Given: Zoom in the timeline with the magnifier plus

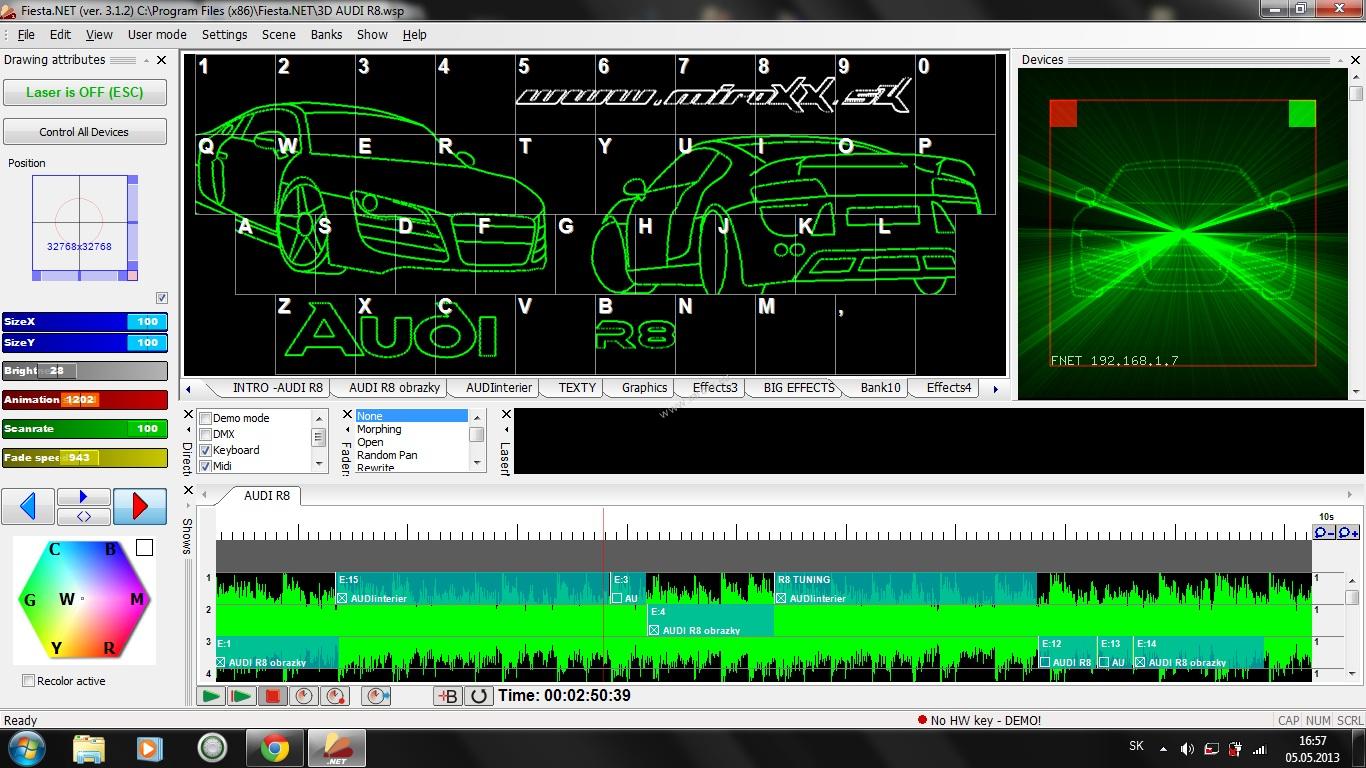Looking at the screenshot, I should [1348, 532].
